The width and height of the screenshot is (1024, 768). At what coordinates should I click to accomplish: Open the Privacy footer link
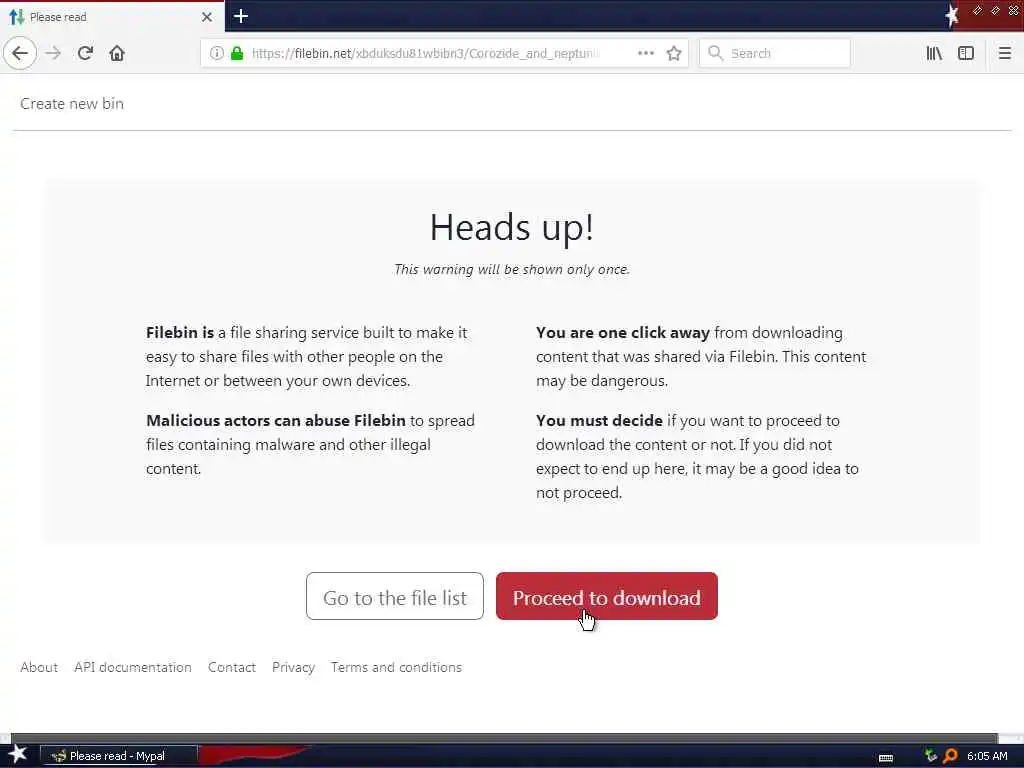[x=293, y=667]
